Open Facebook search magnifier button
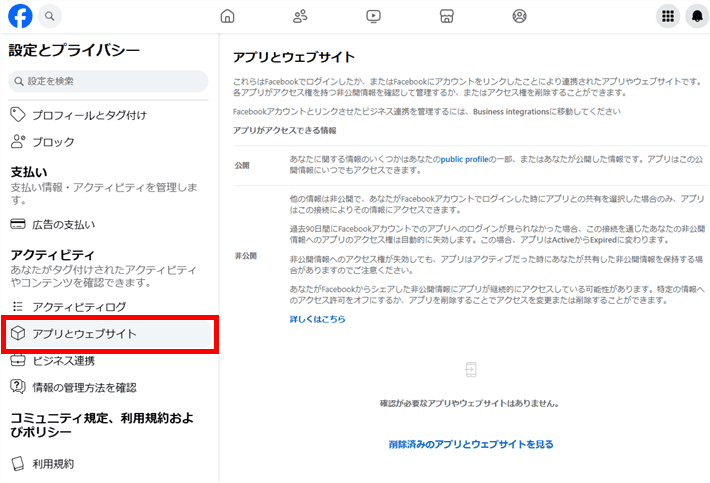This screenshot has width=710, height=483. point(49,16)
